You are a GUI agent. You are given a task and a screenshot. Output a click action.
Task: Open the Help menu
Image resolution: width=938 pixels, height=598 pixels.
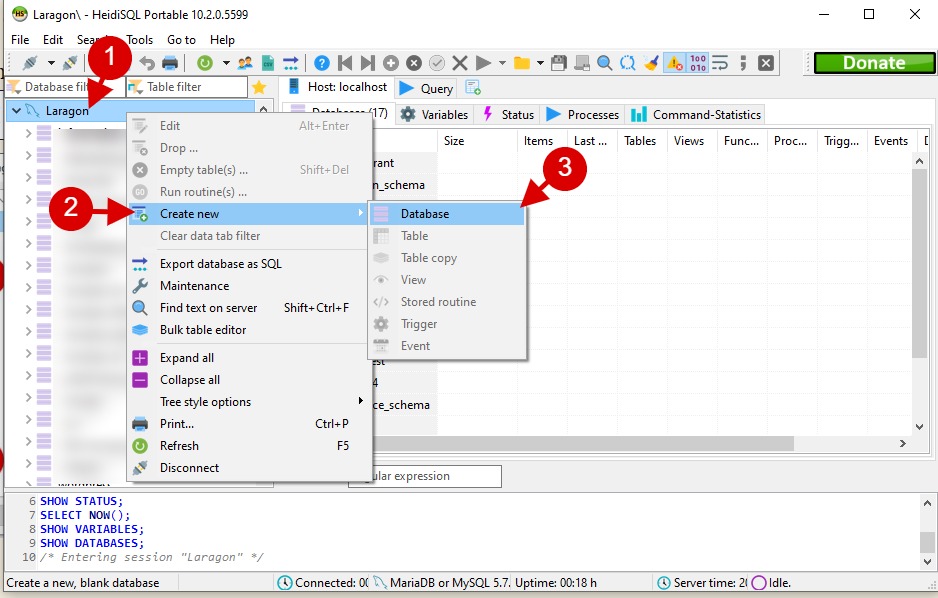coord(222,39)
